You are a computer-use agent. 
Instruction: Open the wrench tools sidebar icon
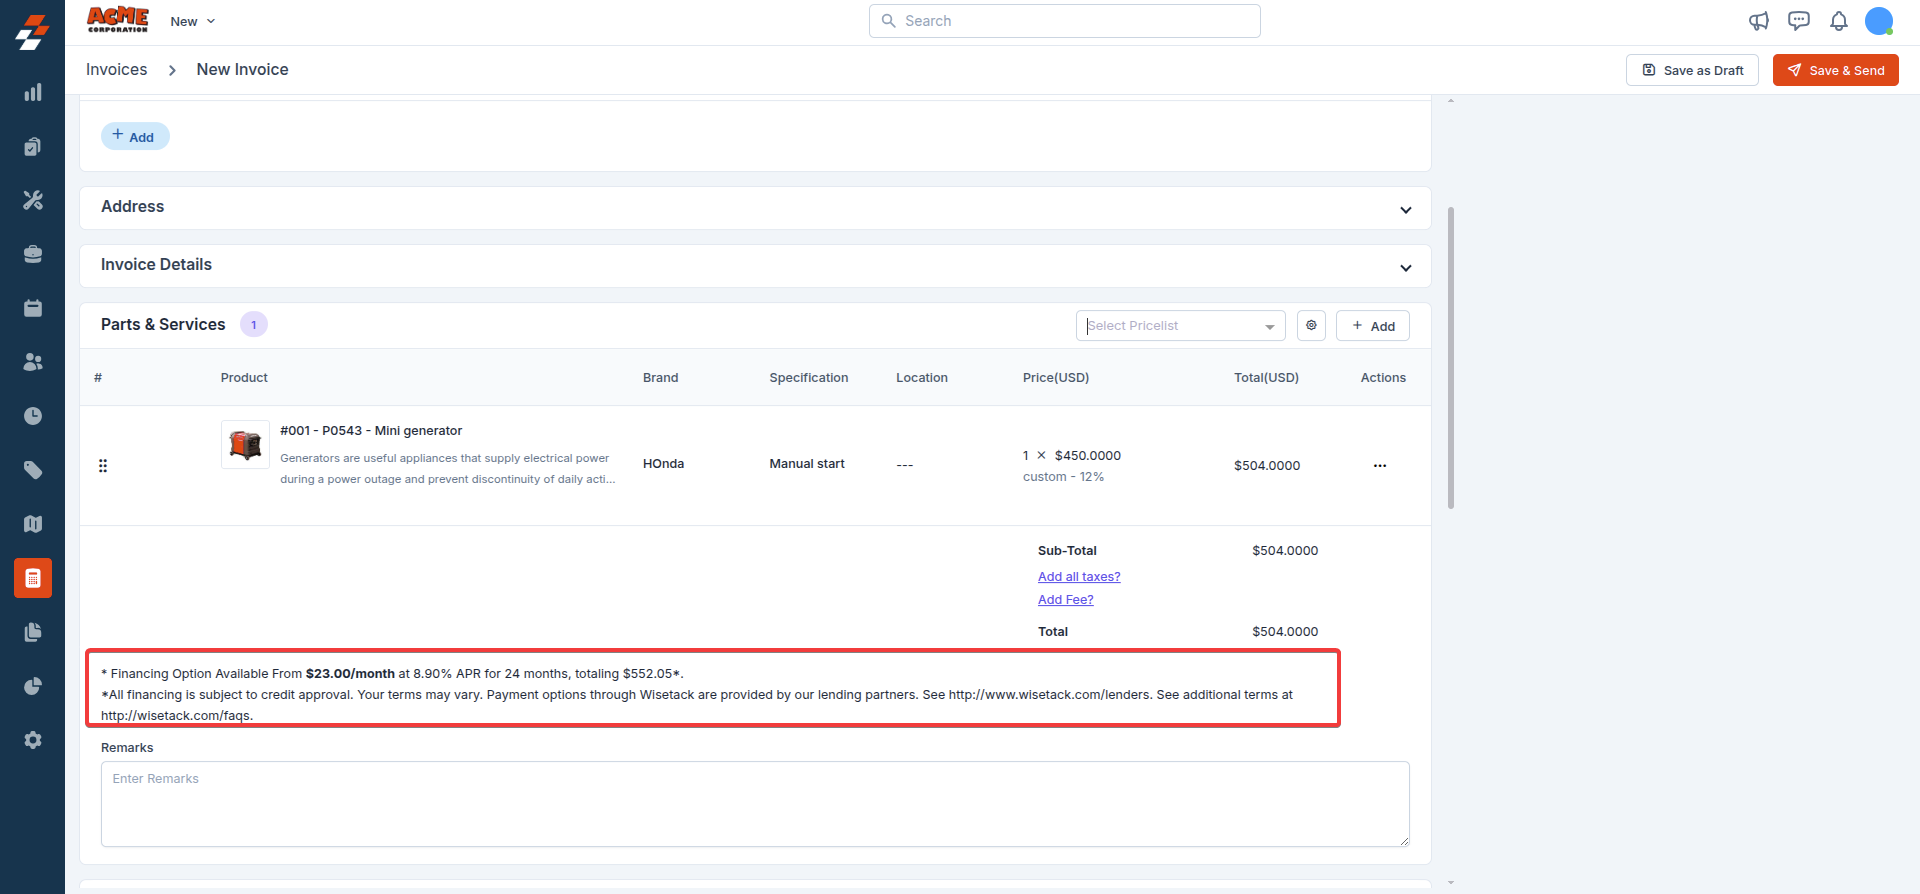[x=33, y=200]
